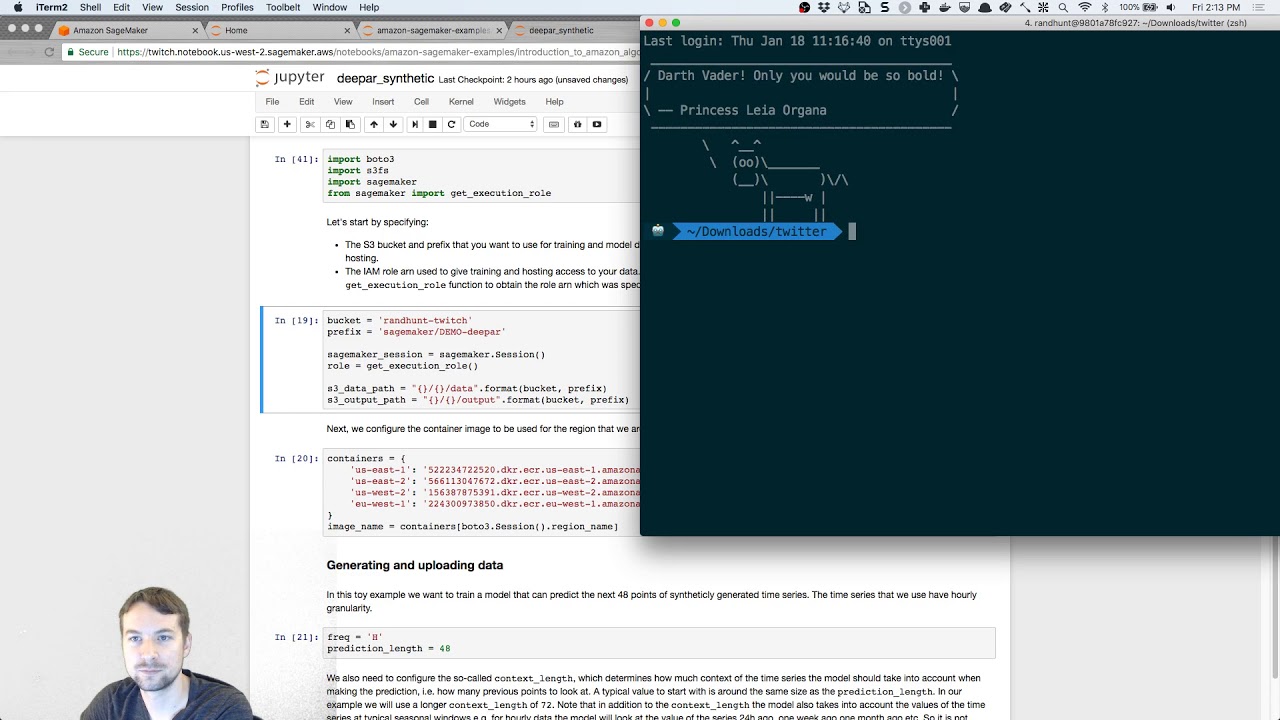Select the import boto3 code cell
This screenshot has height=720, width=1280.
(480, 176)
